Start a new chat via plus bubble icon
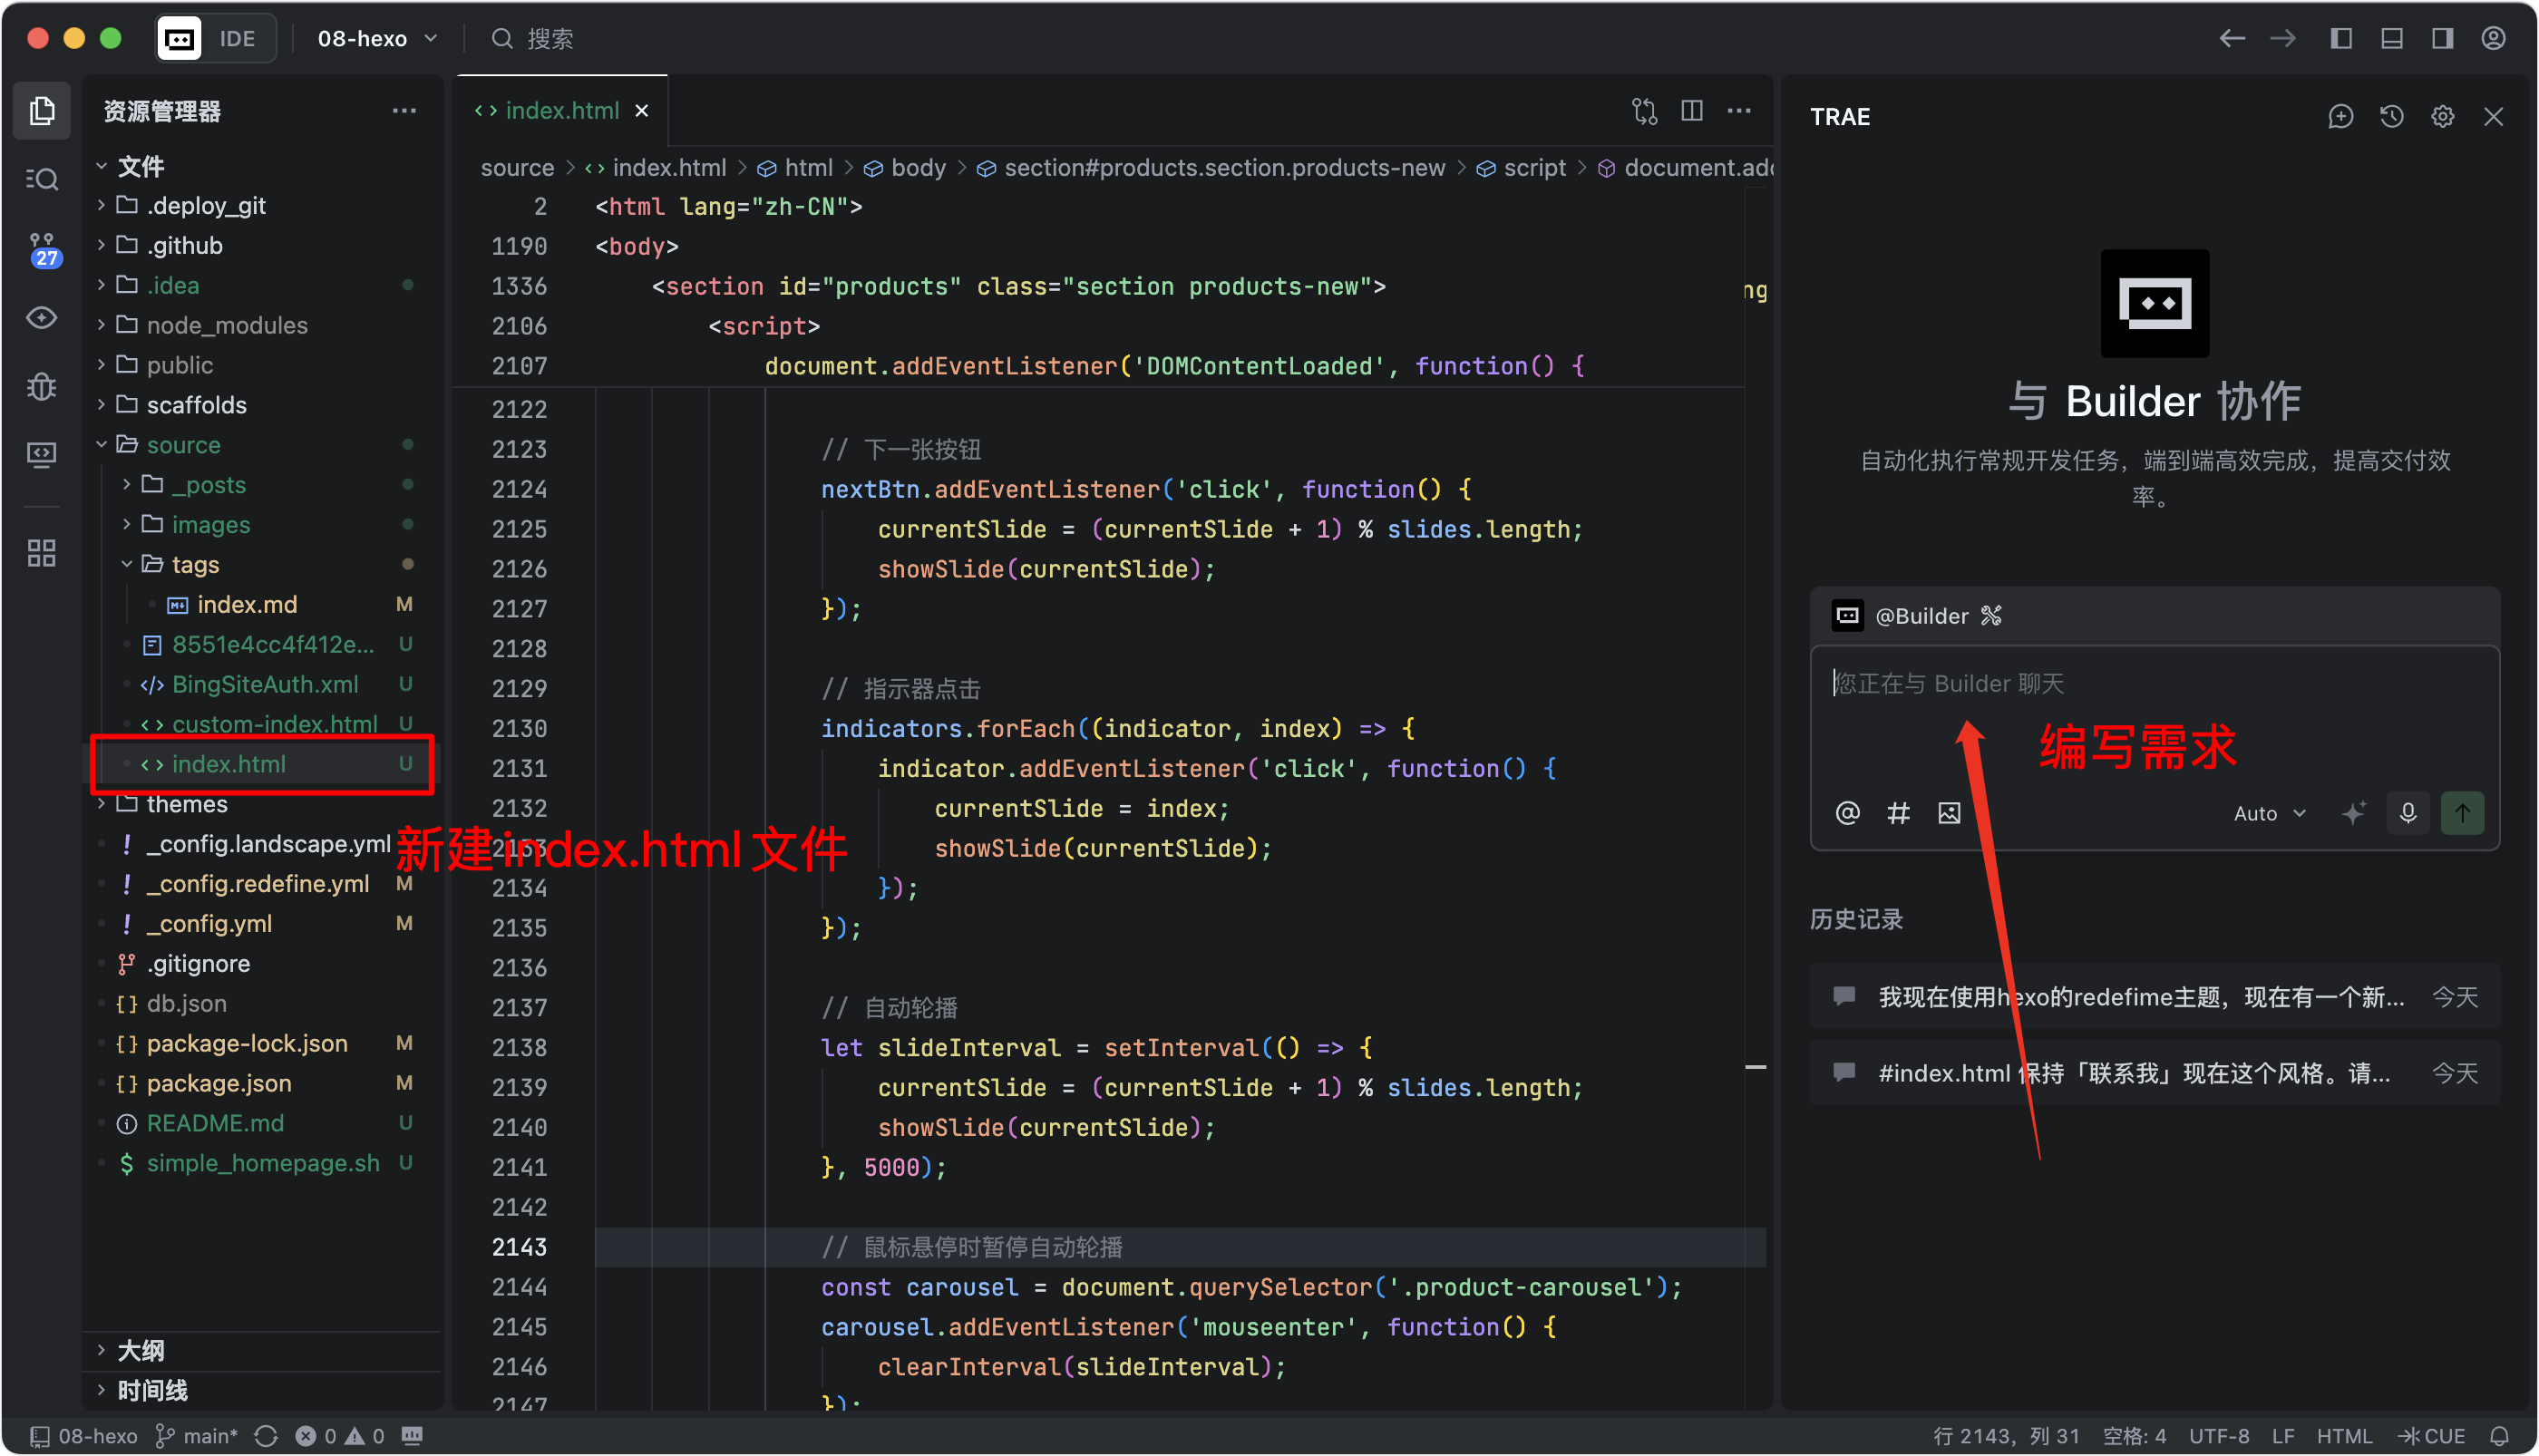This screenshot has width=2539, height=1456. coord(2341,117)
